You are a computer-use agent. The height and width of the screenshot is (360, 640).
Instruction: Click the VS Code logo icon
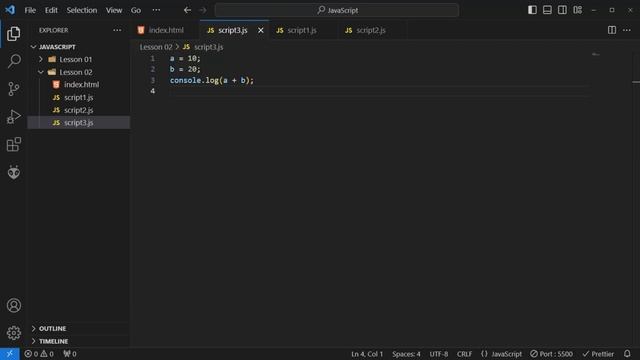pos(10,10)
